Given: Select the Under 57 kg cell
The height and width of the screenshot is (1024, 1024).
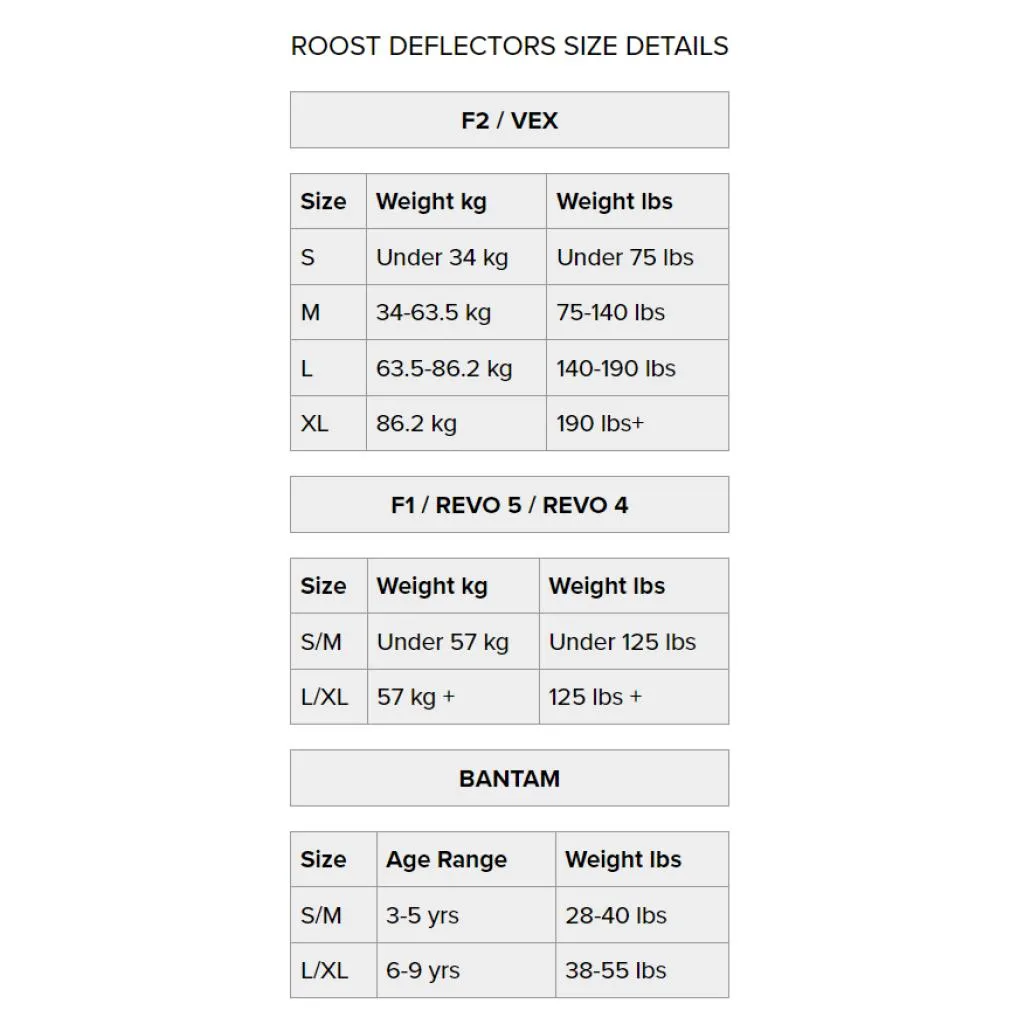Looking at the screenshot, I should point(453,641).
